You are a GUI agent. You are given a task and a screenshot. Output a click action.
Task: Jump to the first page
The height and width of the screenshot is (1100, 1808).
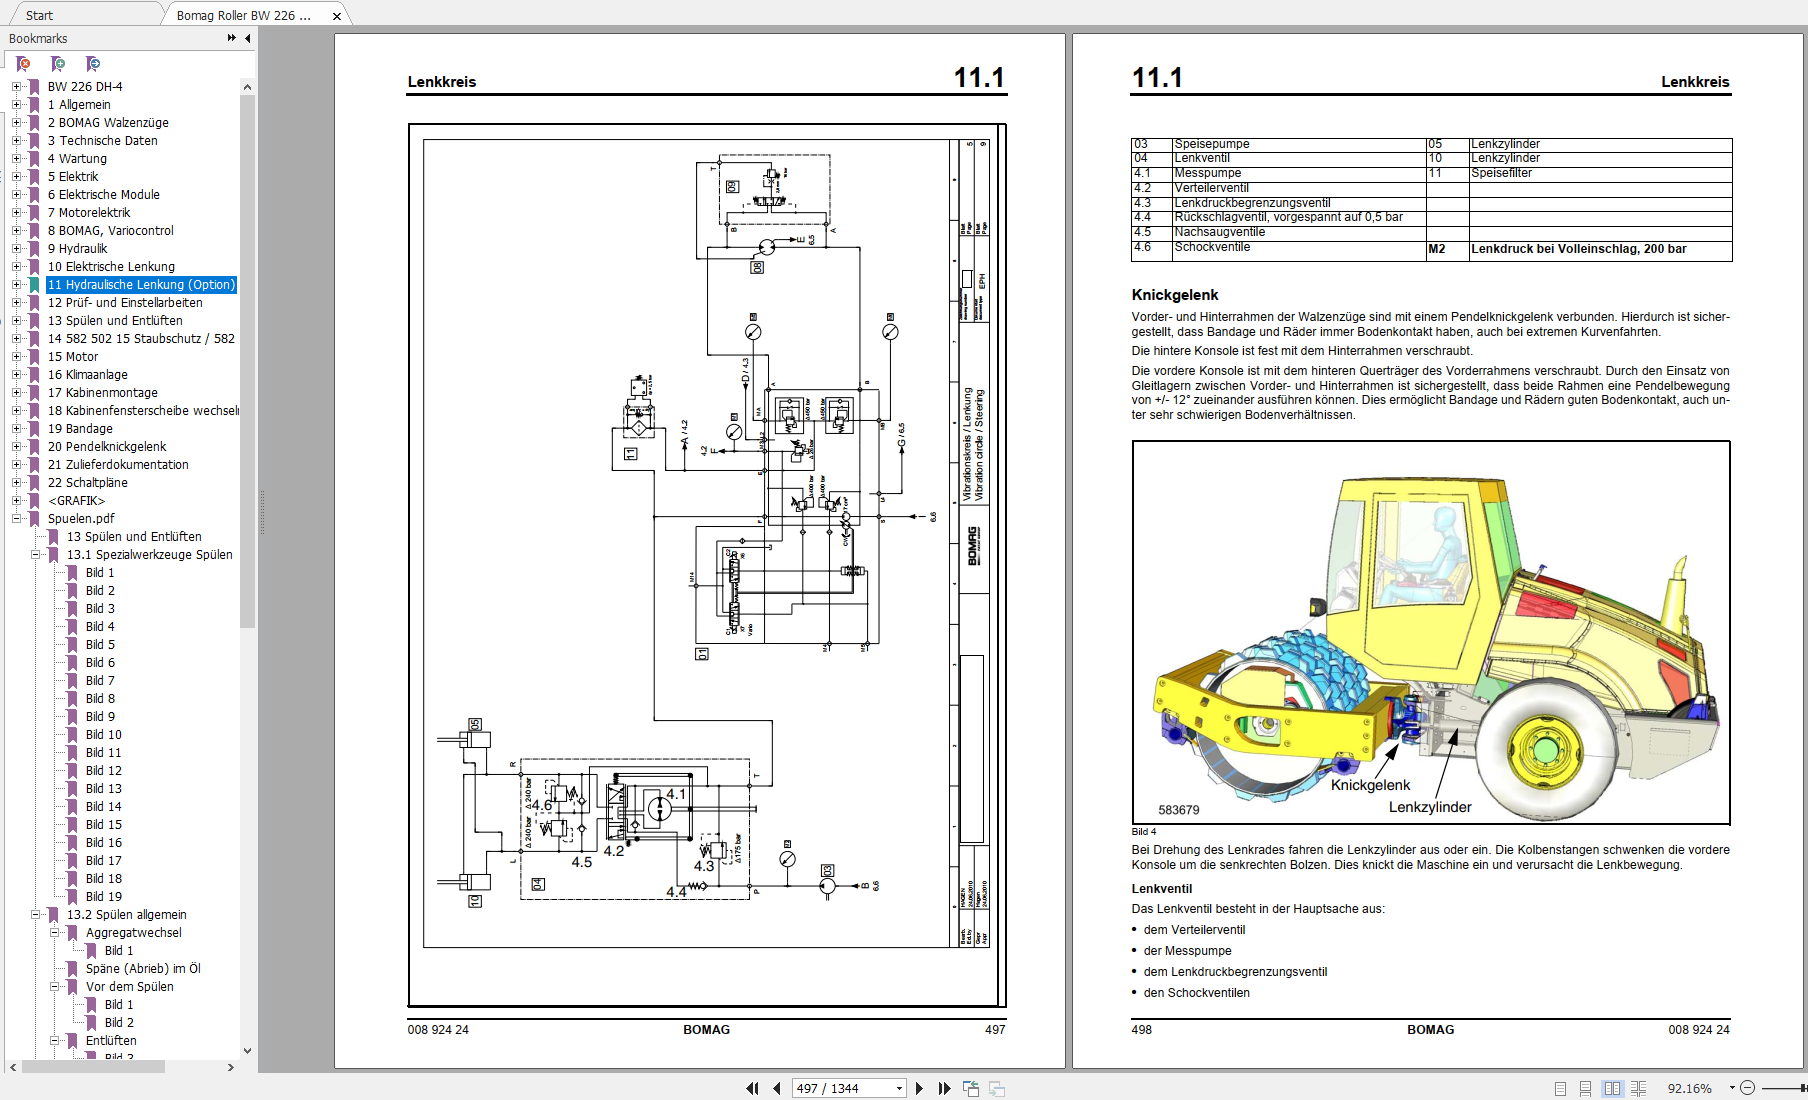tap(752, 1088)
